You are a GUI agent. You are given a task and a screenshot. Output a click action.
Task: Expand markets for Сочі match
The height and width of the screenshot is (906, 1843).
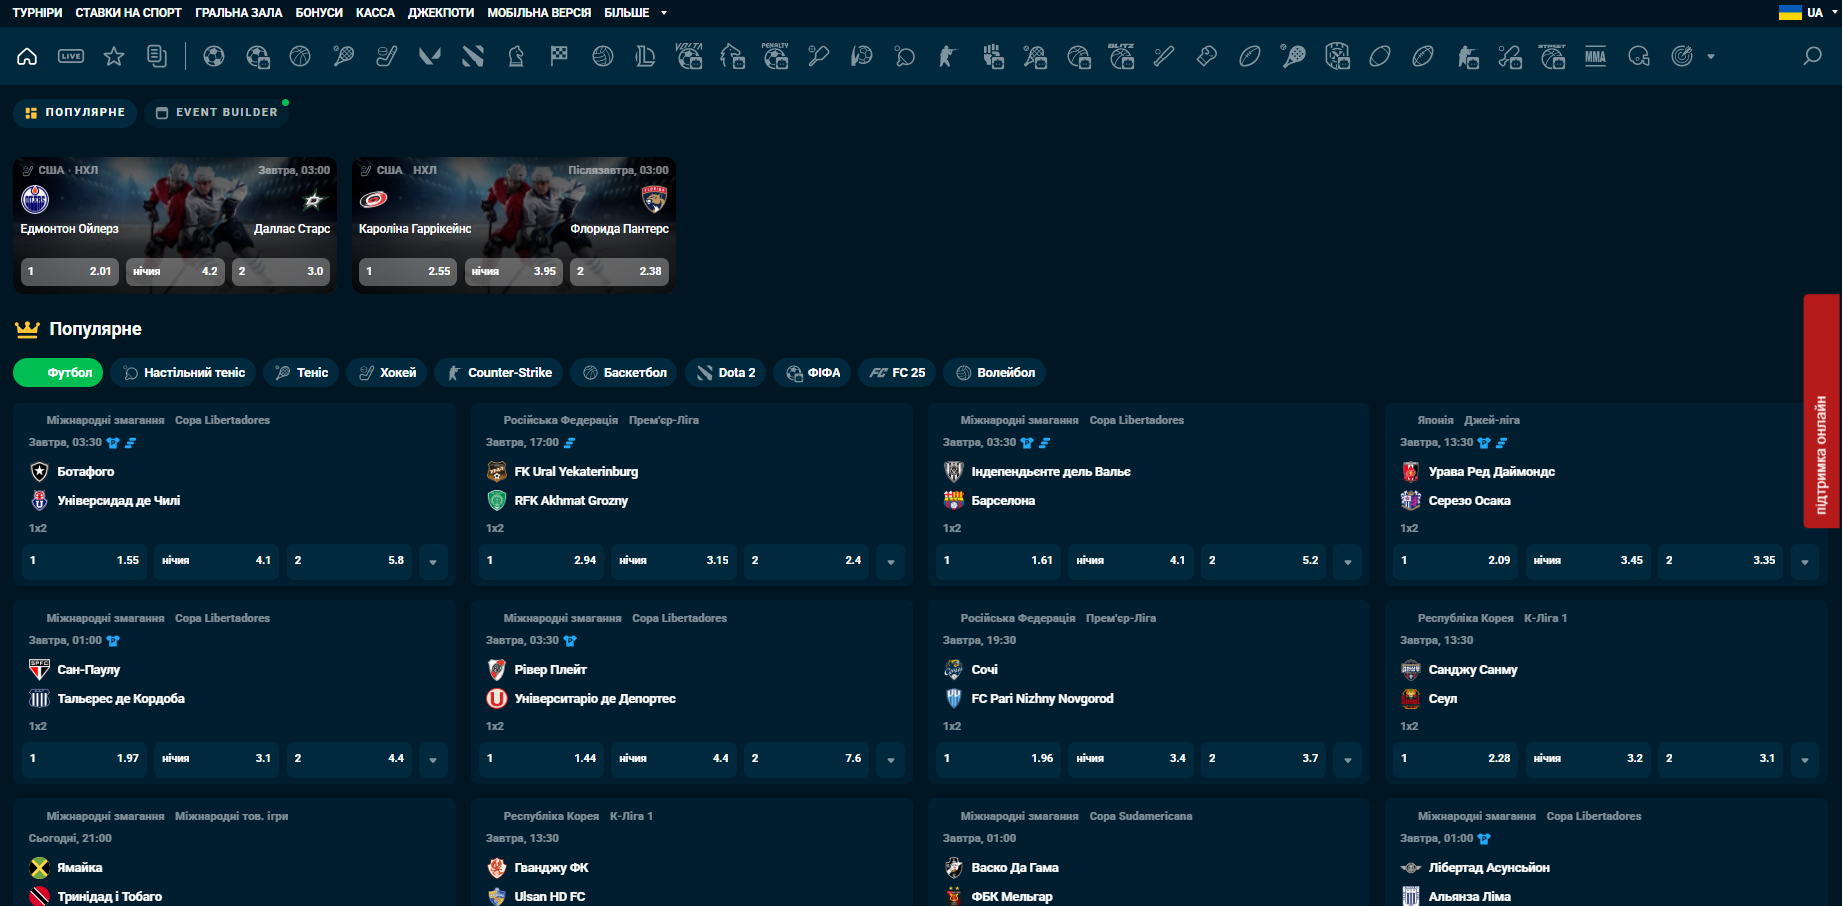click(x=1347, y=759)
